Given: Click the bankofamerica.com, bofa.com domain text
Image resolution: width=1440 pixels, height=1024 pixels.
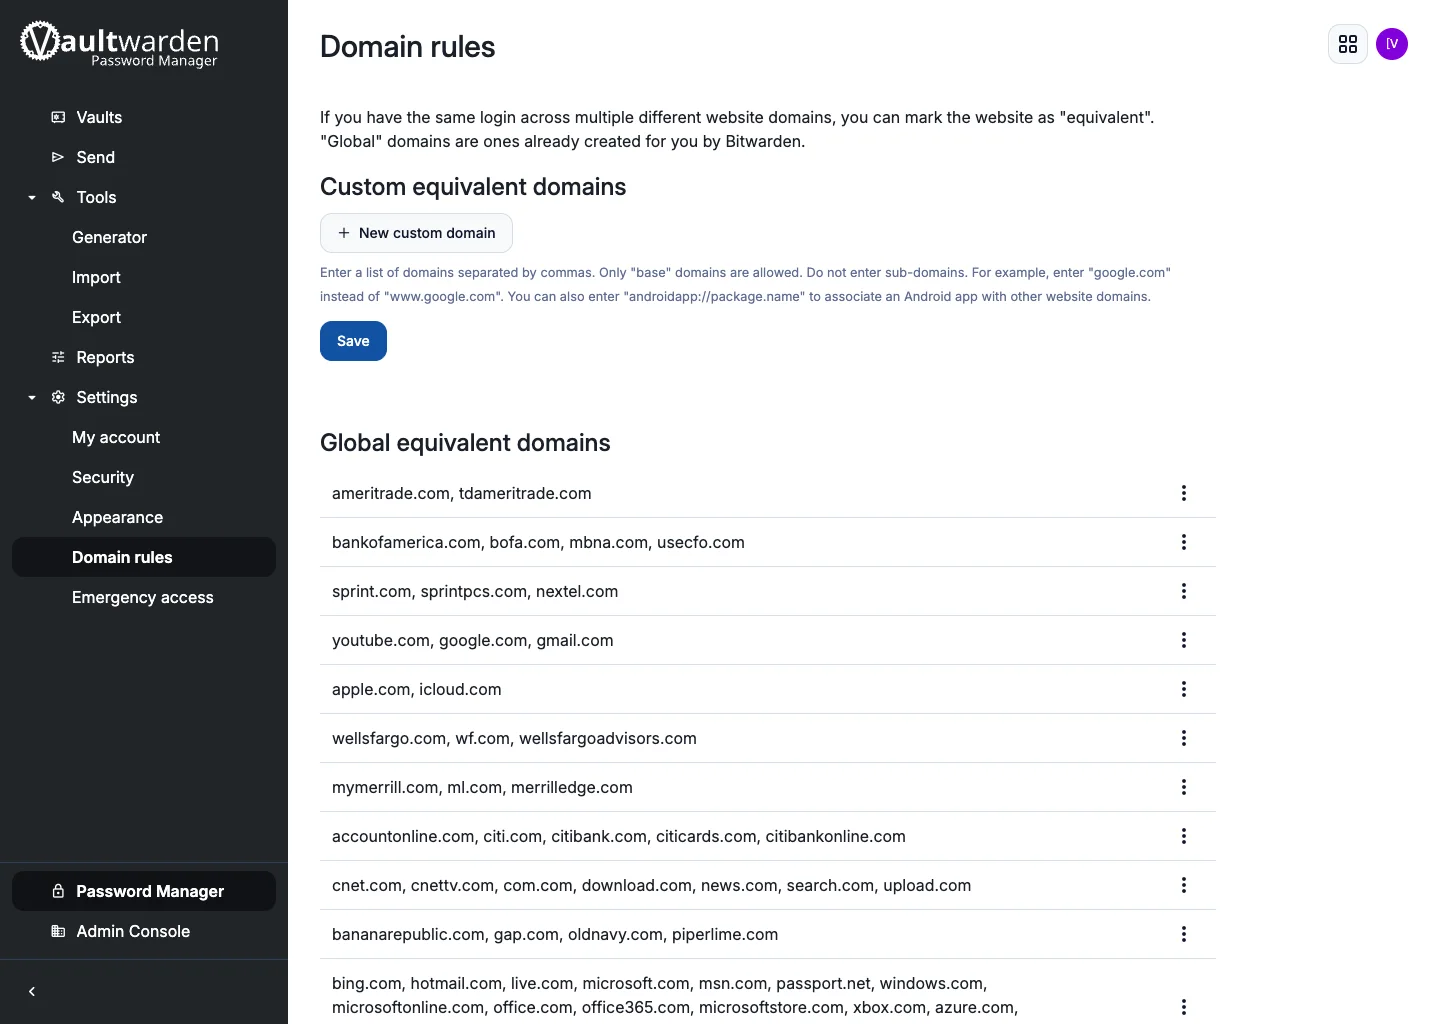Looking at the screenshot, I should [x=538, y=542].
